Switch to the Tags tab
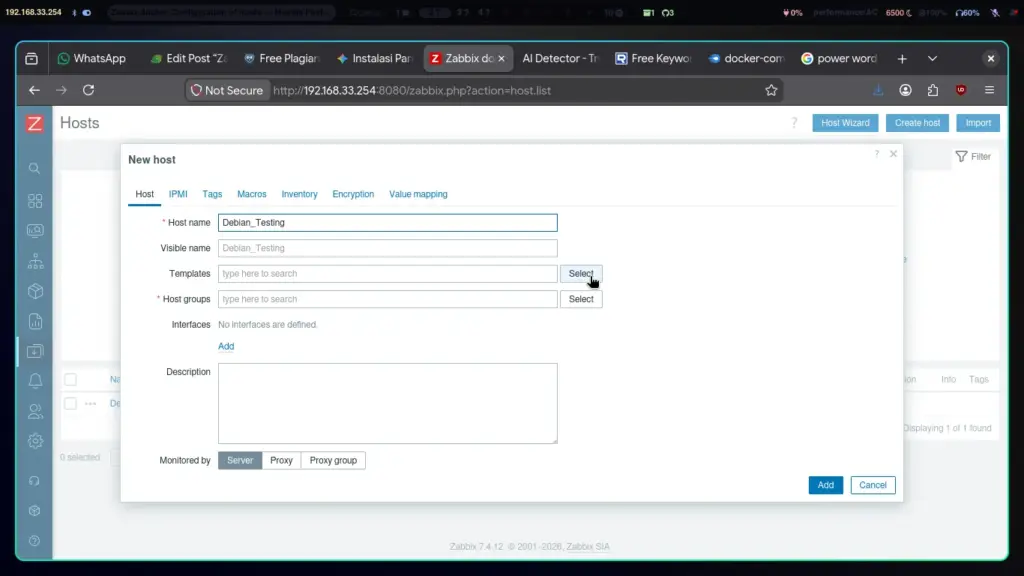The image size is (1024, 576). point(212,194)
